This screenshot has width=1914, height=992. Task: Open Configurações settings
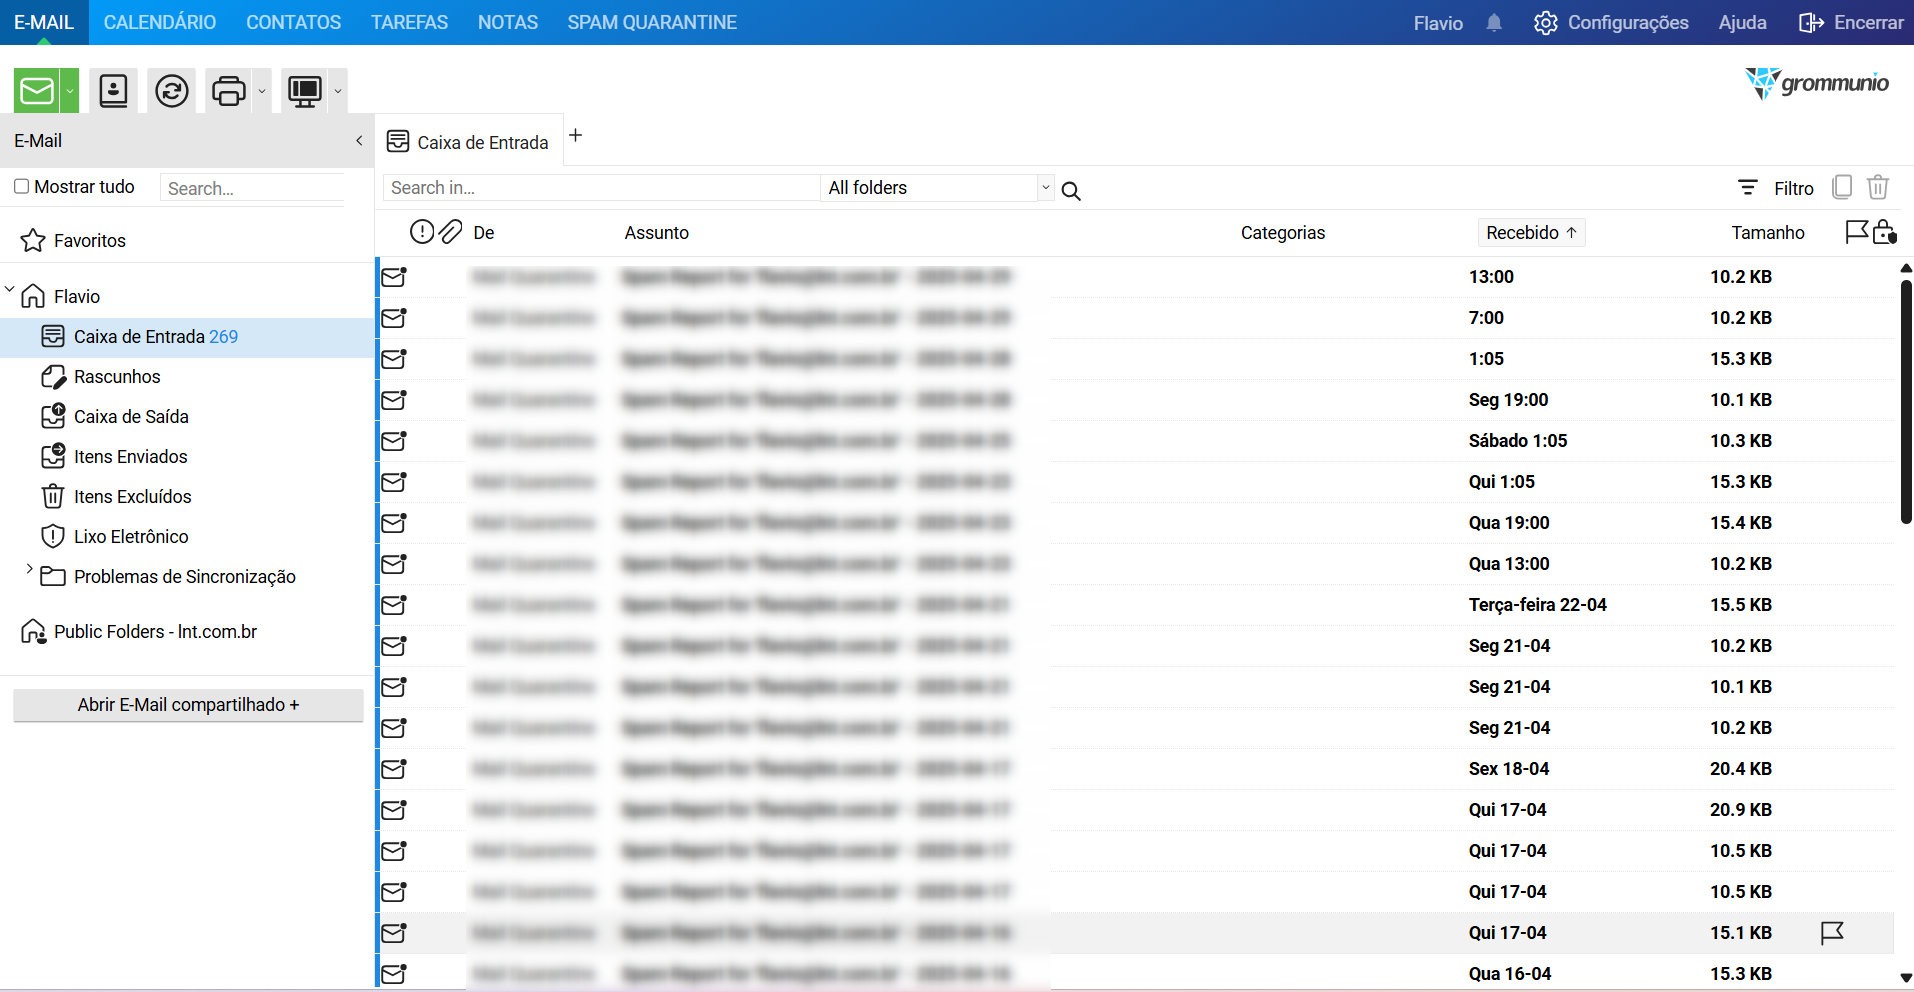tap(1611, 23)
